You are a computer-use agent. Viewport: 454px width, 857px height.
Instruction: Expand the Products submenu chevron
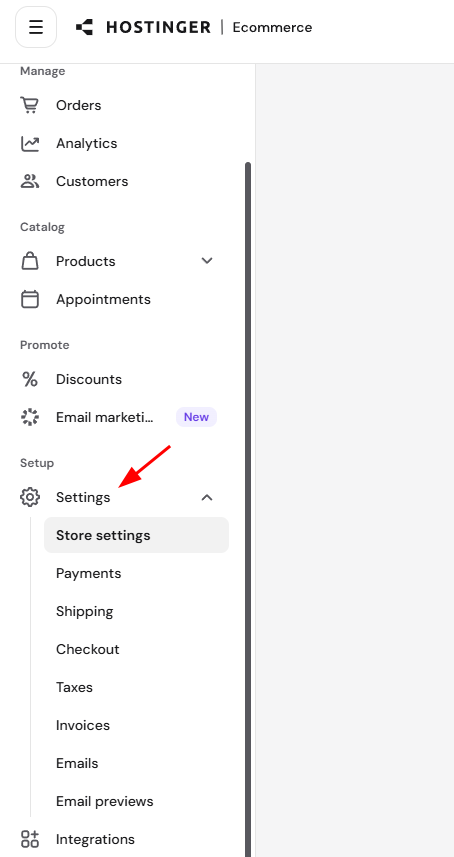pos(207,261)
